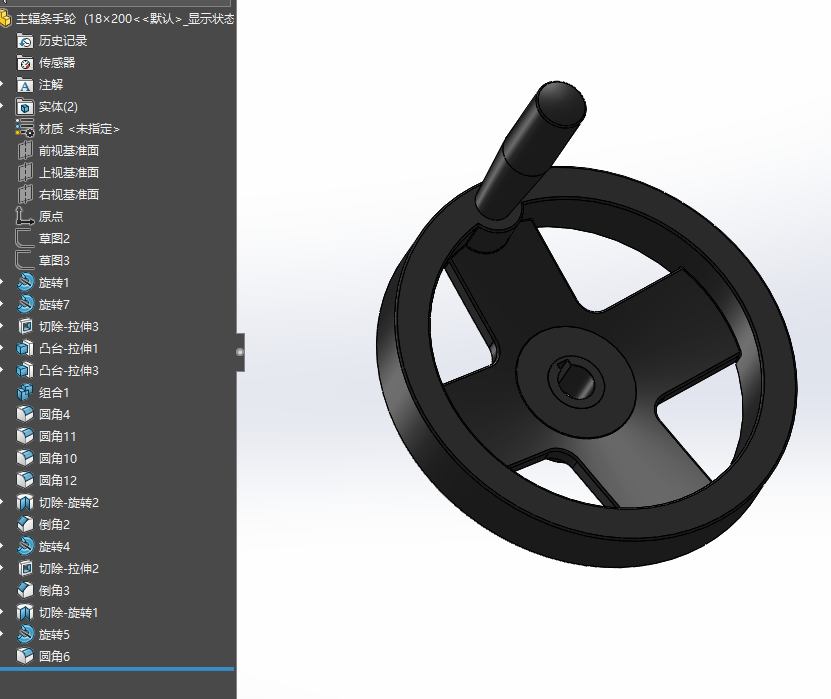Click the 圆角6 fillet icon
Image resolution: width=831 pixels, height=699 pixels.
[24, 657]
